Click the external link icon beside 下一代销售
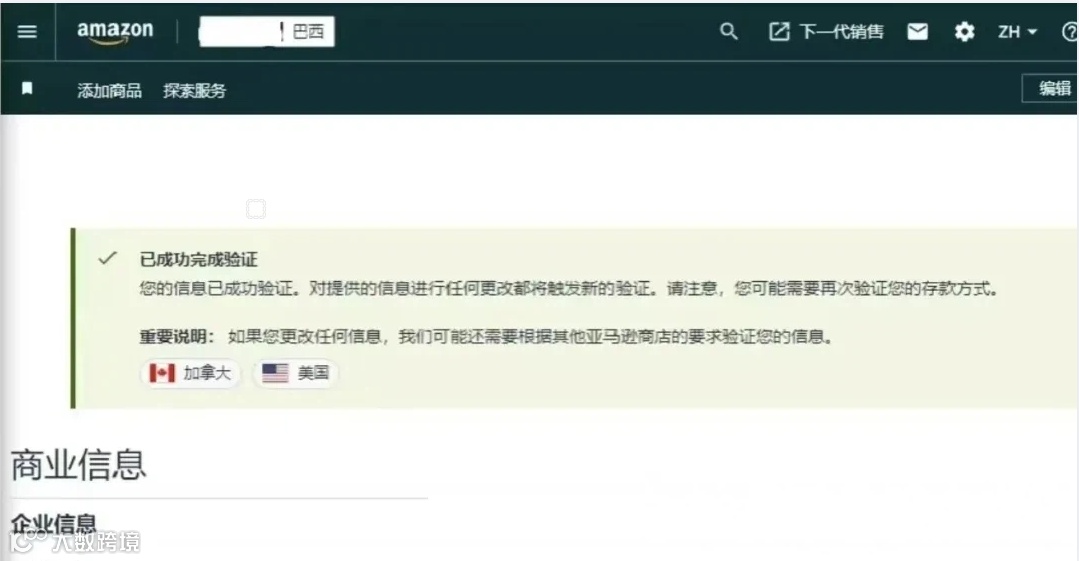This screenshot has width=1079, height=561. (779, 32)
